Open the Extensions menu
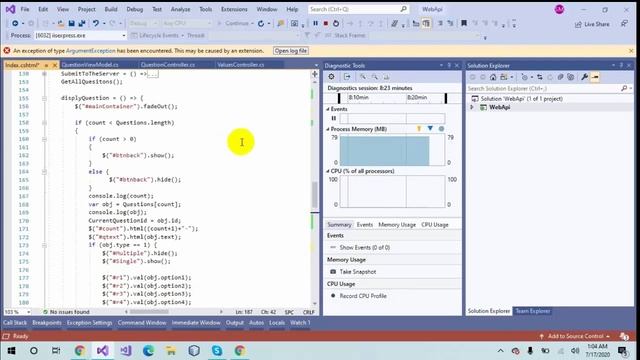Image resolution: width=640 pixels, height=360 pixels. 234,9
